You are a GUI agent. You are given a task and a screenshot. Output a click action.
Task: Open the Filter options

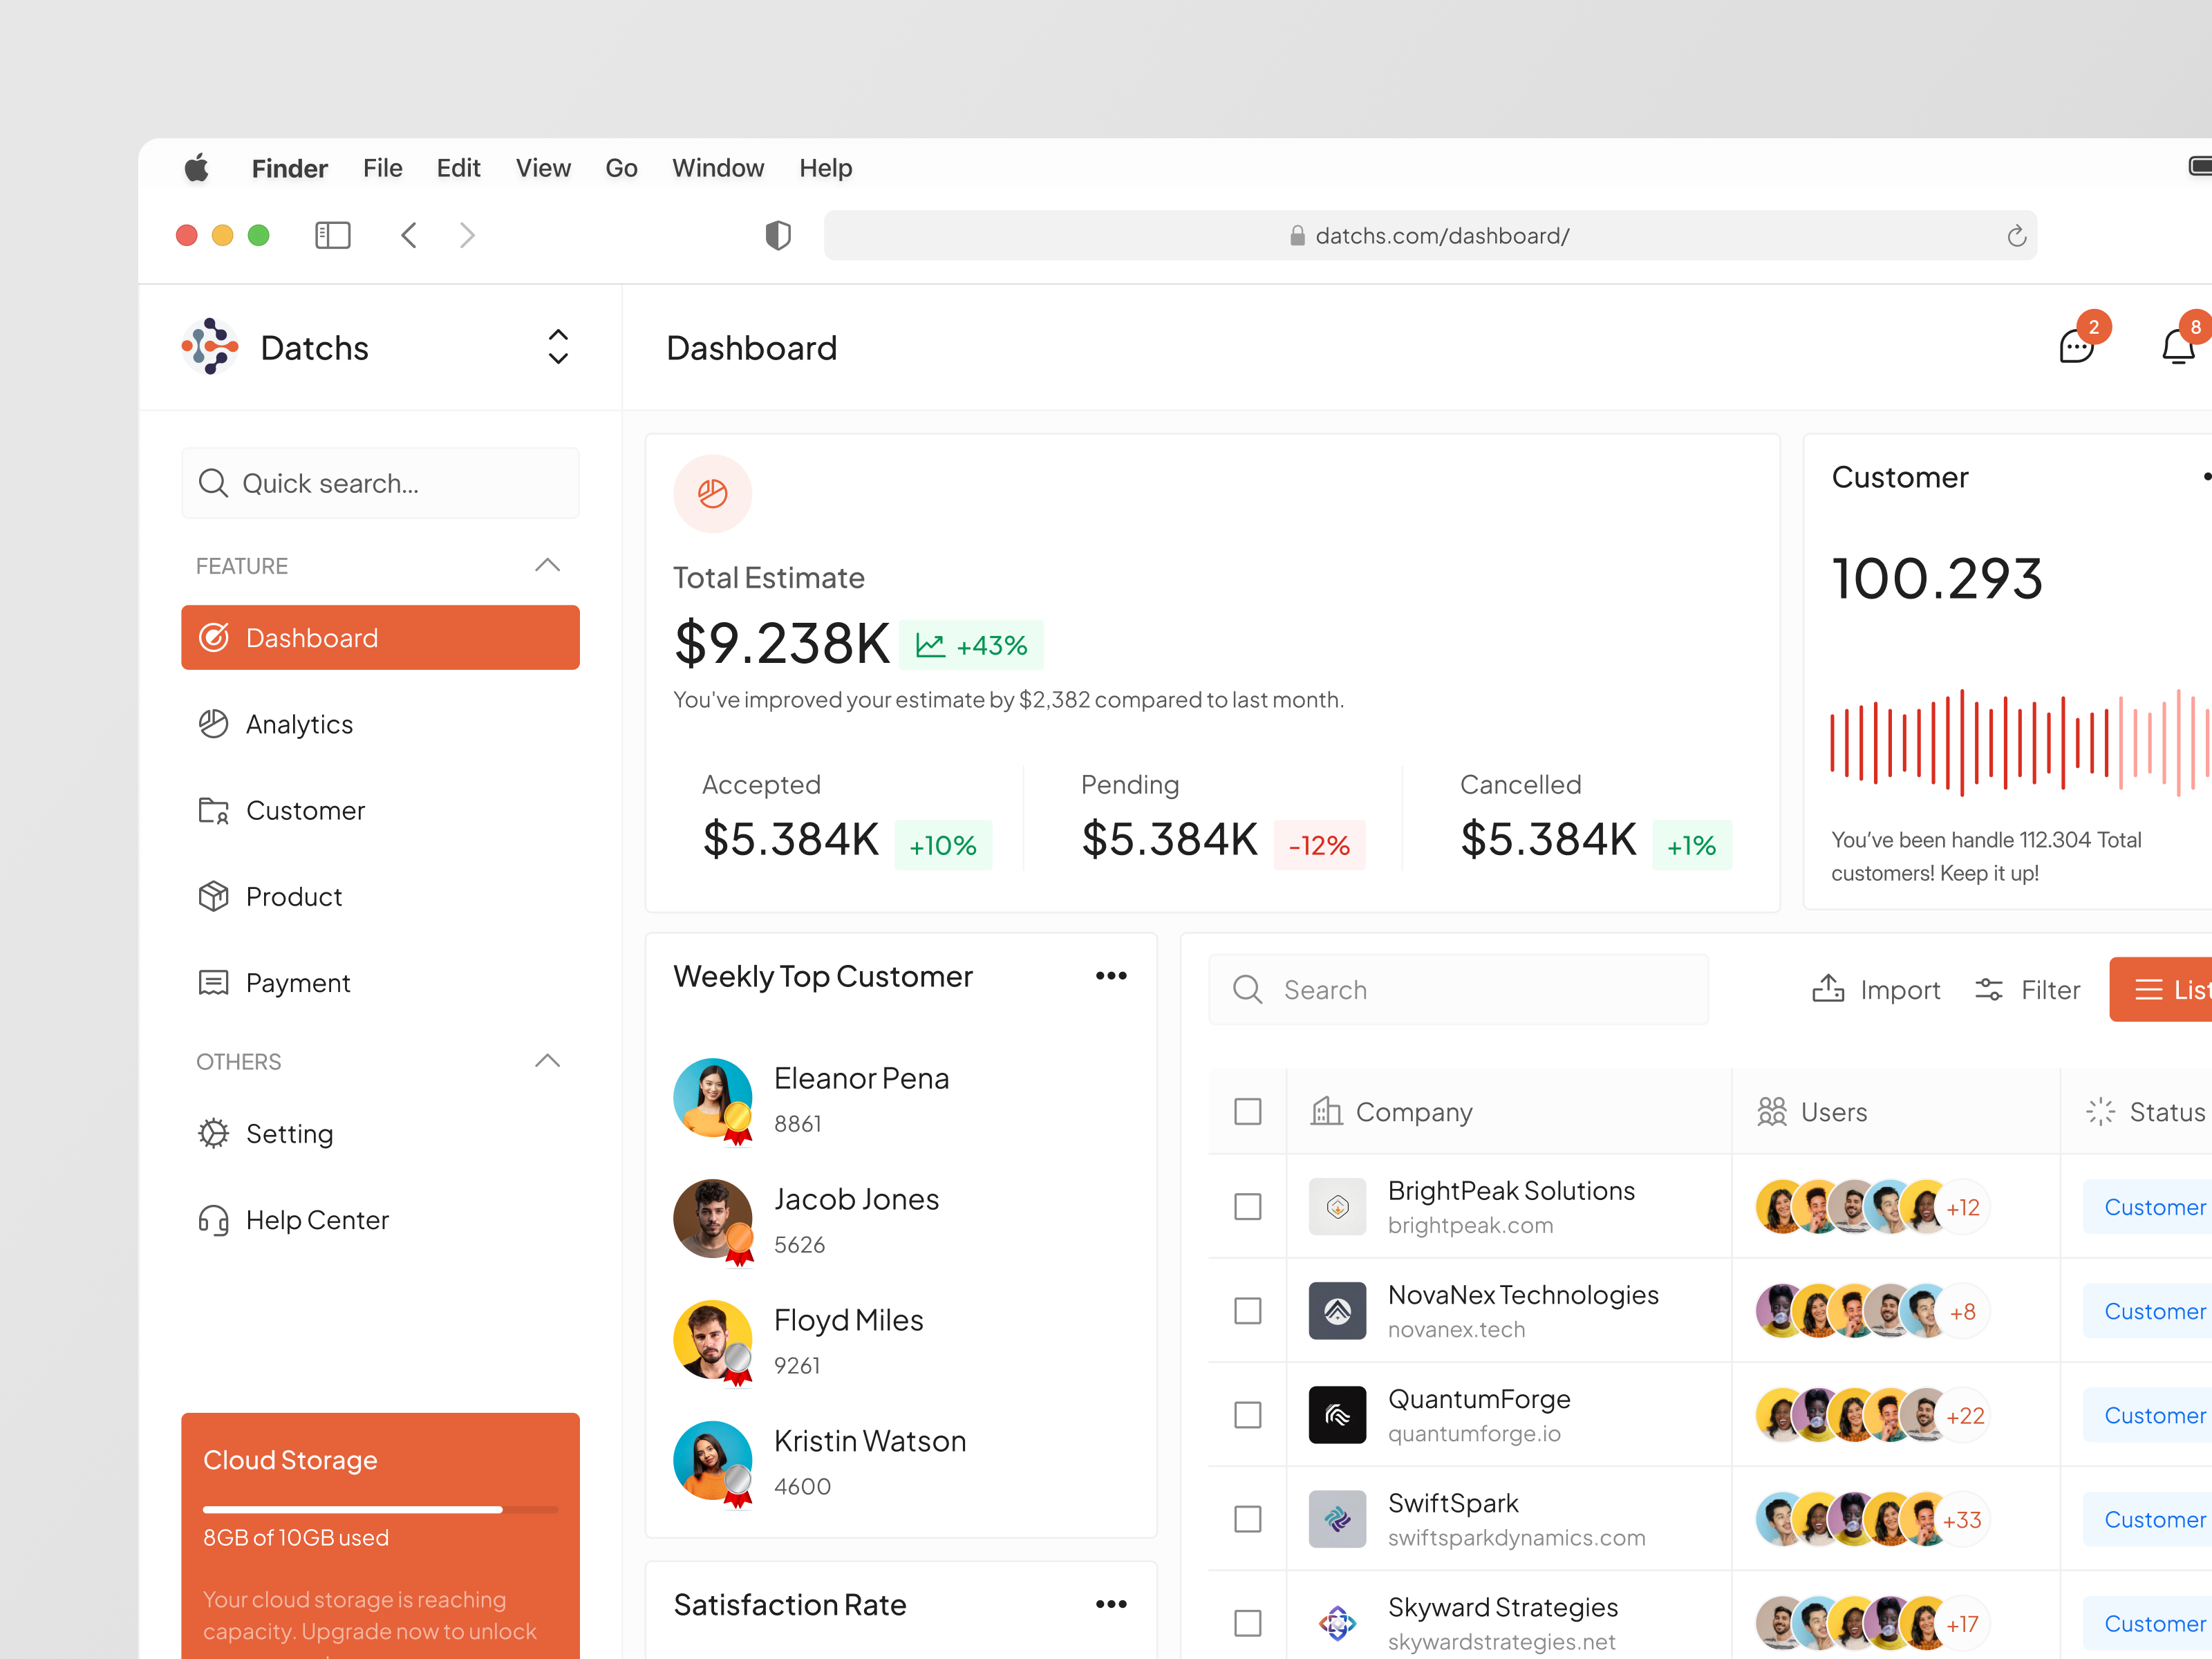coord(2028,990)
